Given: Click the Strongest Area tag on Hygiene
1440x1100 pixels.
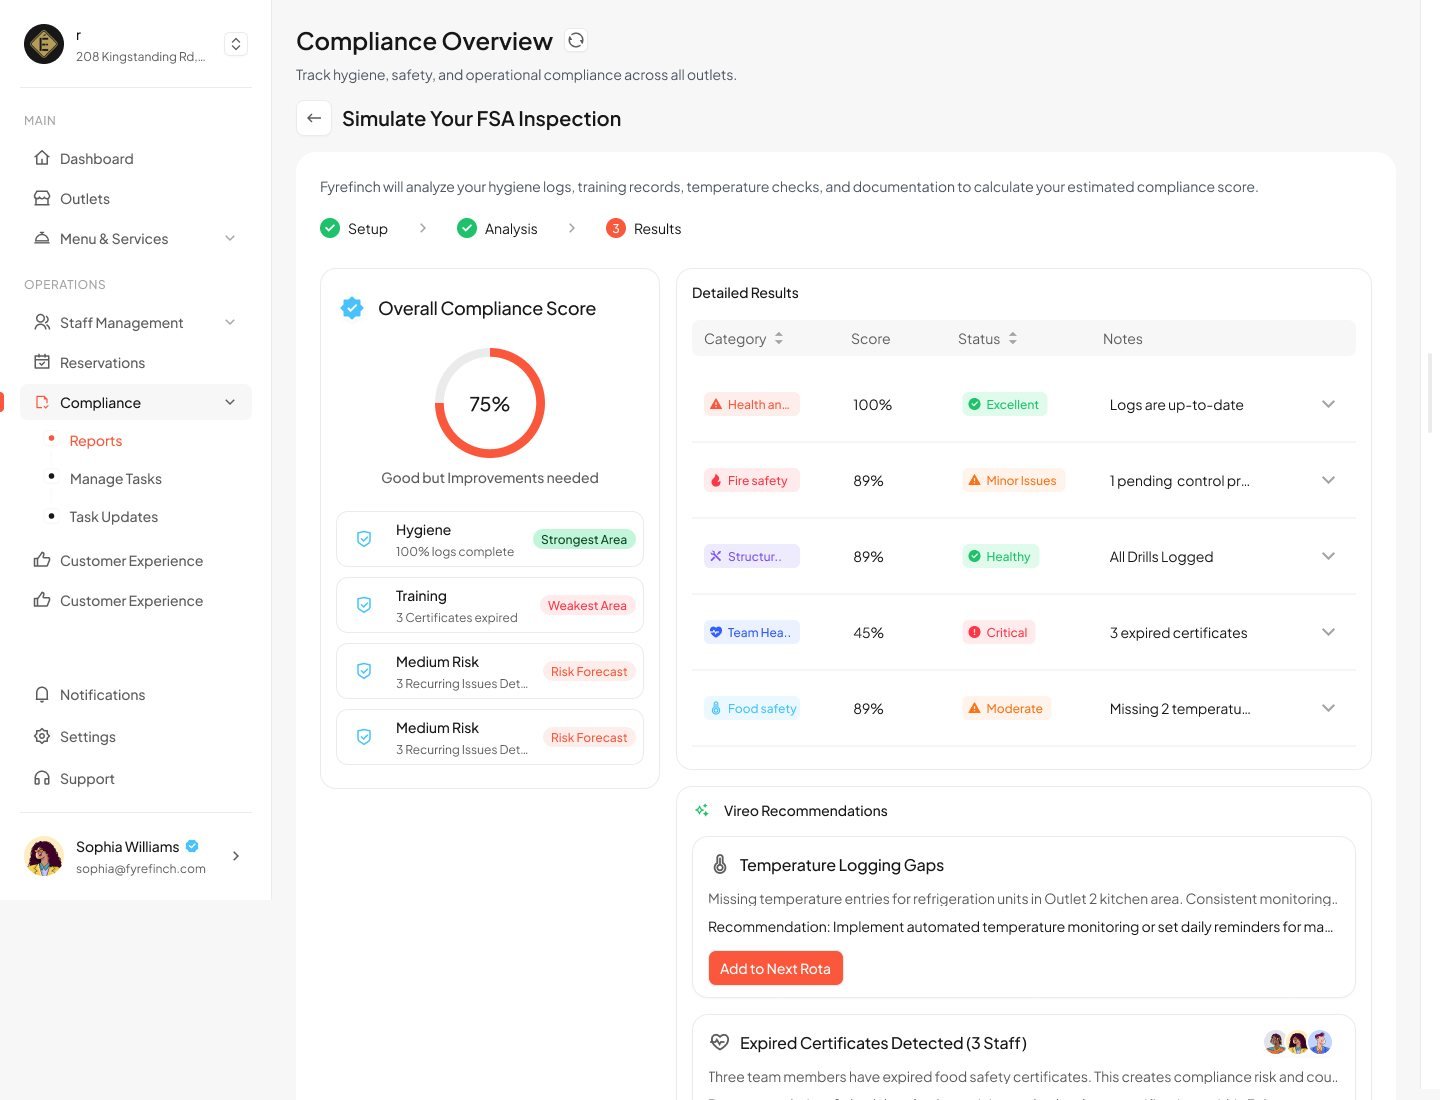Looking at the screenshot, I should [584, 539].
